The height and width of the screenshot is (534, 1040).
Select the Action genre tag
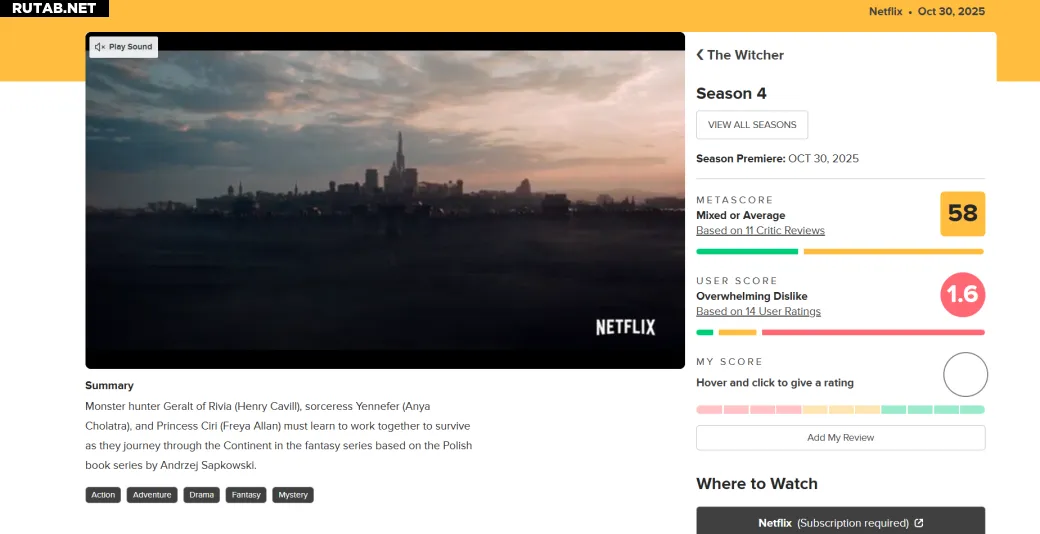103,495
